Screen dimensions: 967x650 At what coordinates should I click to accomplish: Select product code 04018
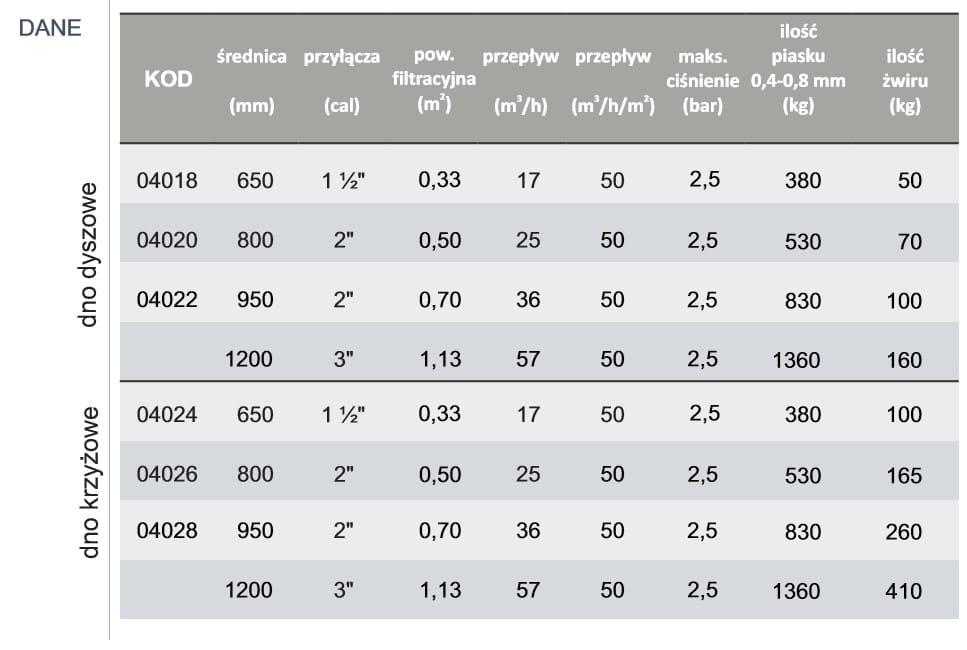pos(167,181)
